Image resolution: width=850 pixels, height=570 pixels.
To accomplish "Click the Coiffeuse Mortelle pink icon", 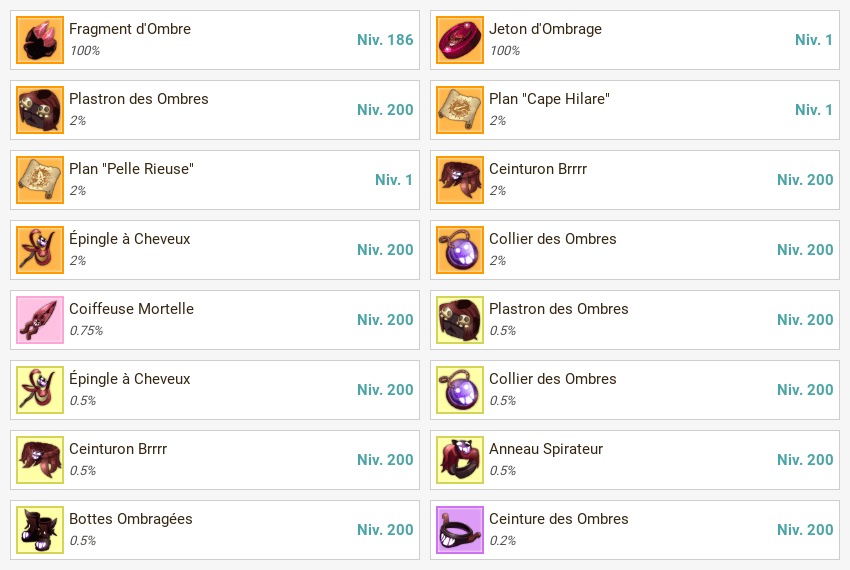I will [x=40, y=320].
